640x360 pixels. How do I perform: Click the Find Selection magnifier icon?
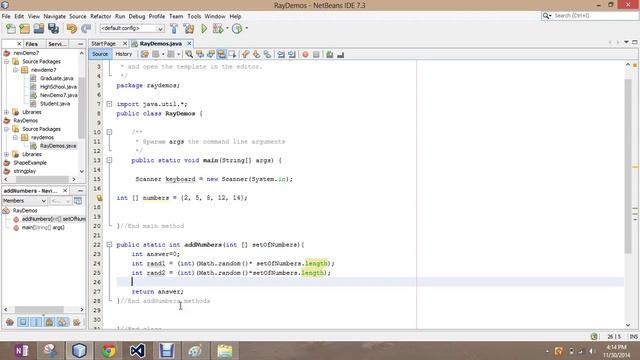(189, 54)
